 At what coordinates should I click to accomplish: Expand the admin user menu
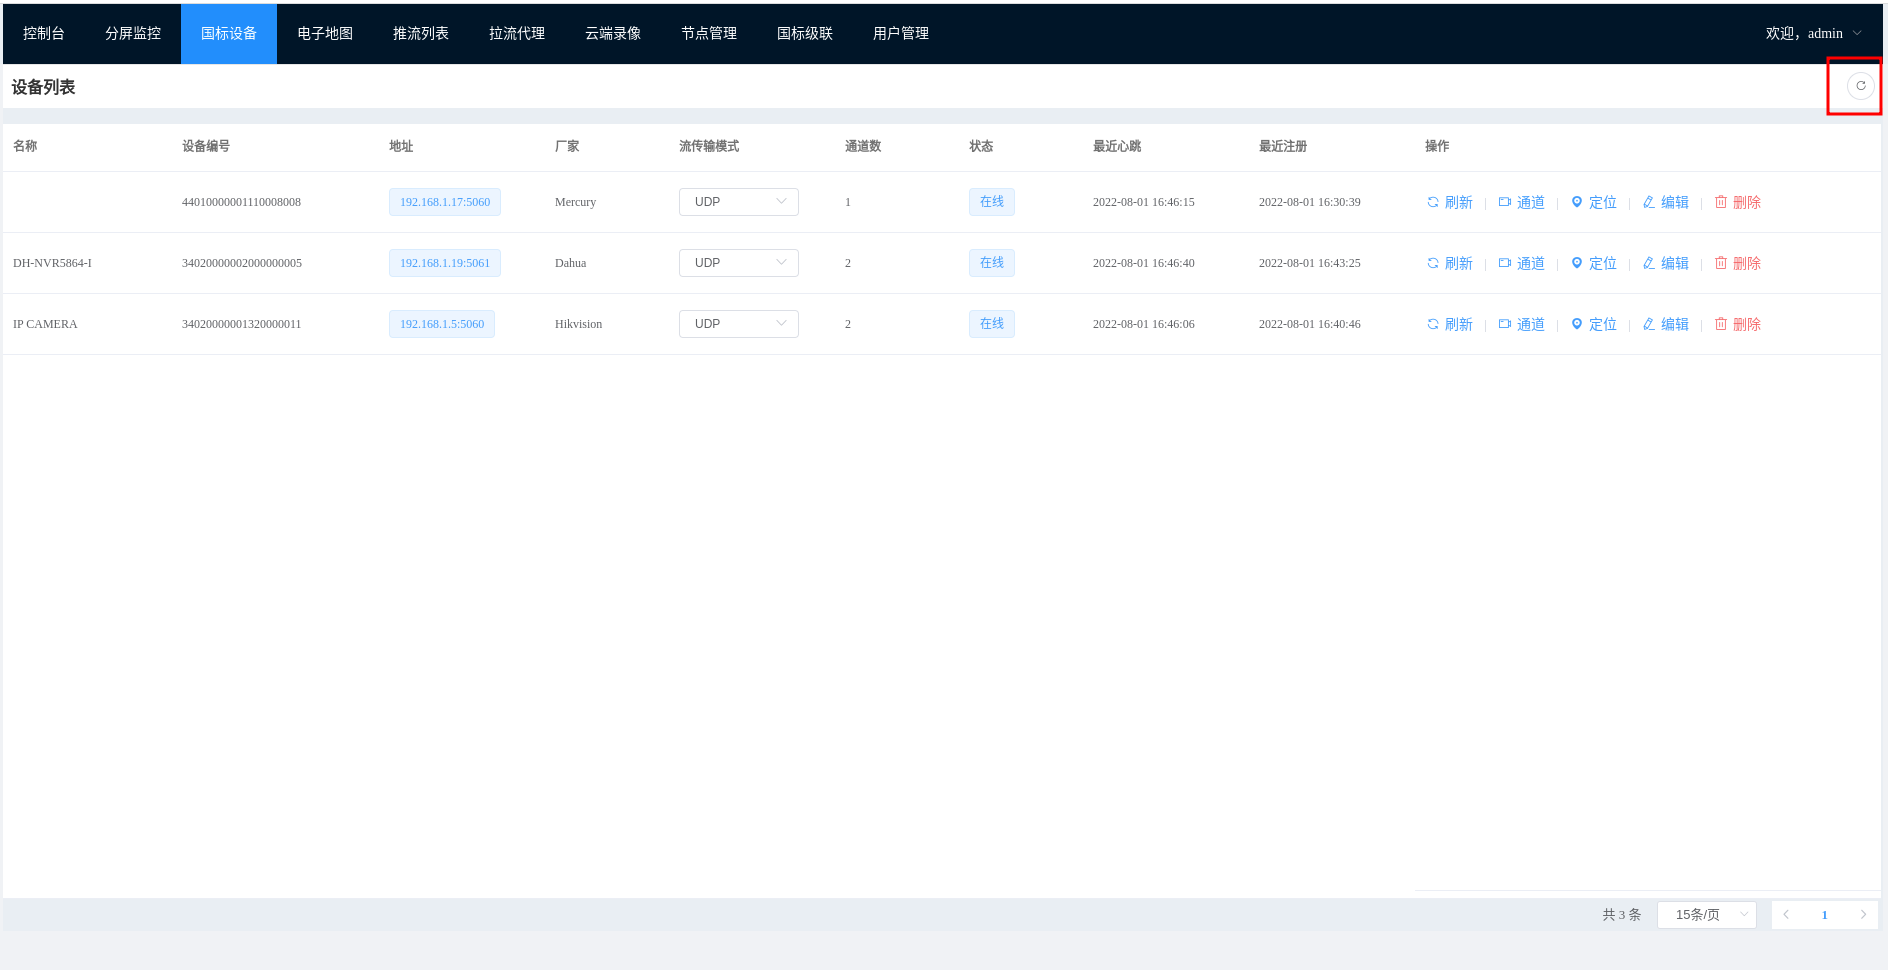click(1813, 33)
